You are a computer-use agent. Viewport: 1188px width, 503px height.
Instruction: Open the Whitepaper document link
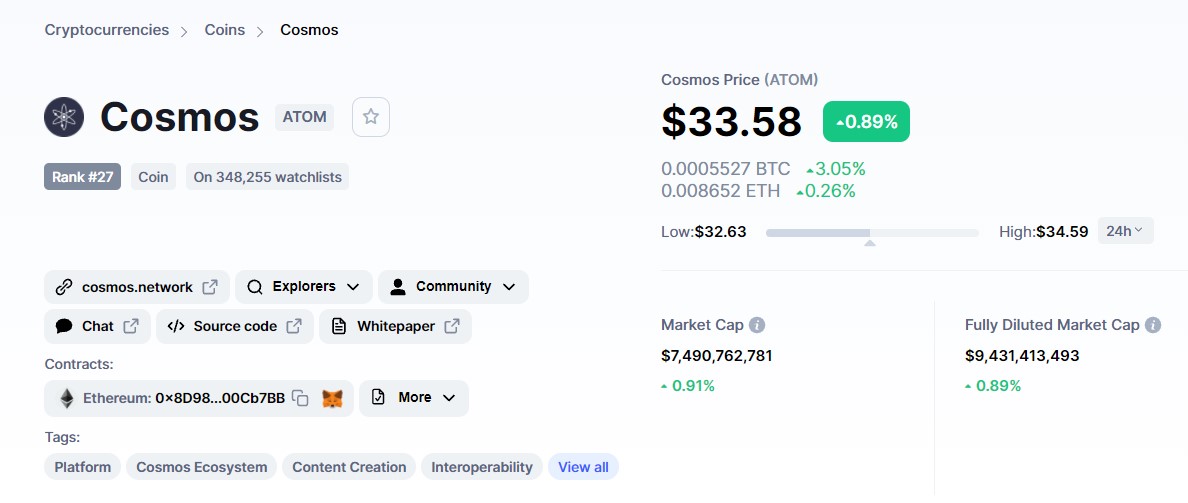(395, 326)
